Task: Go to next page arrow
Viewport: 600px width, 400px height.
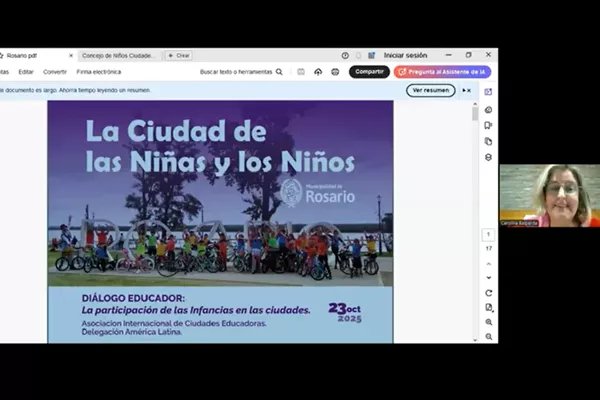Action: pos(489,278)
